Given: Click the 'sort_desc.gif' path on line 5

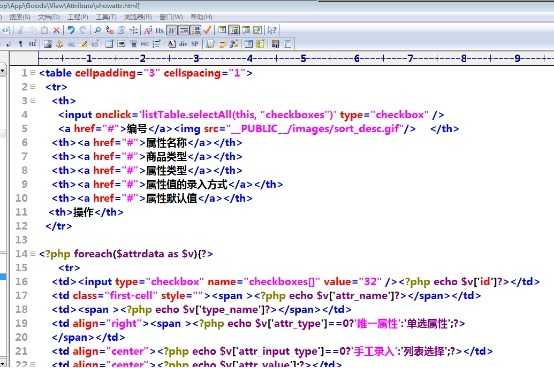Looking at the screenshot, I should (366, 129).
